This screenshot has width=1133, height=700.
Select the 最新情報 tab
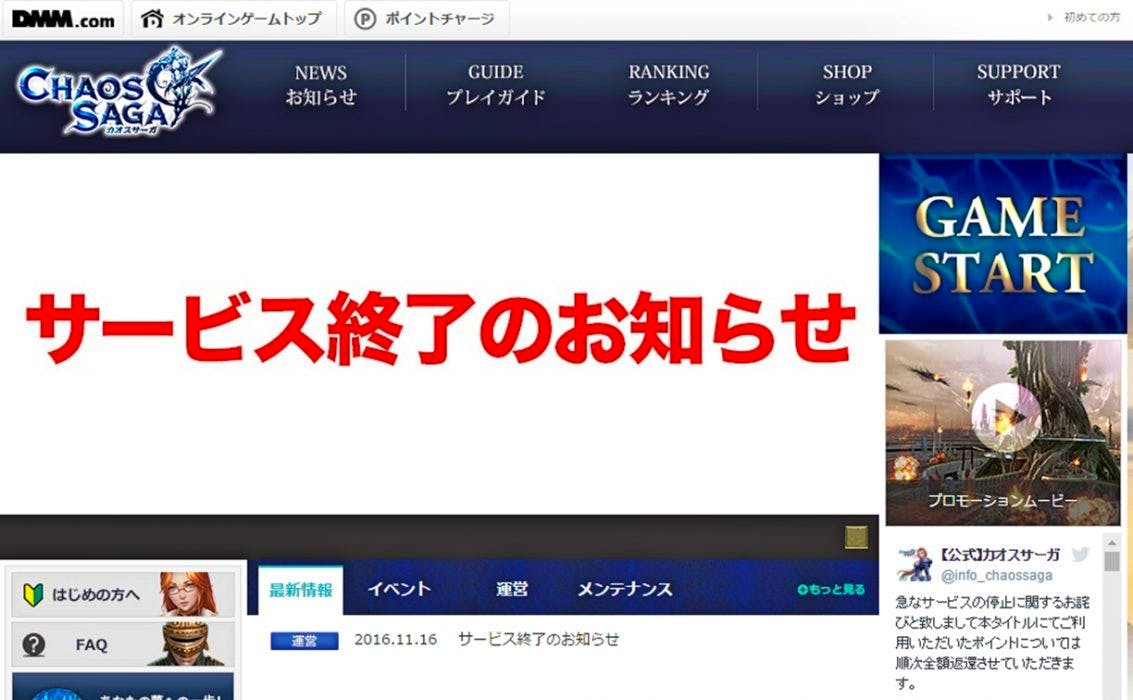(301, 589)
